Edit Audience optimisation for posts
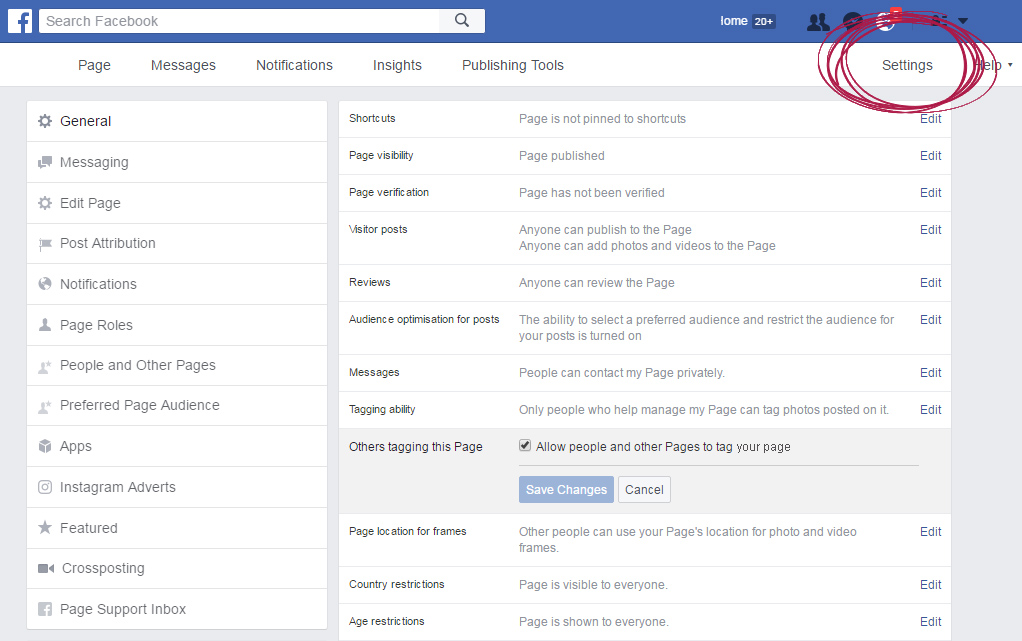This screenshot has width=1022, height=641. coord(931,320)
